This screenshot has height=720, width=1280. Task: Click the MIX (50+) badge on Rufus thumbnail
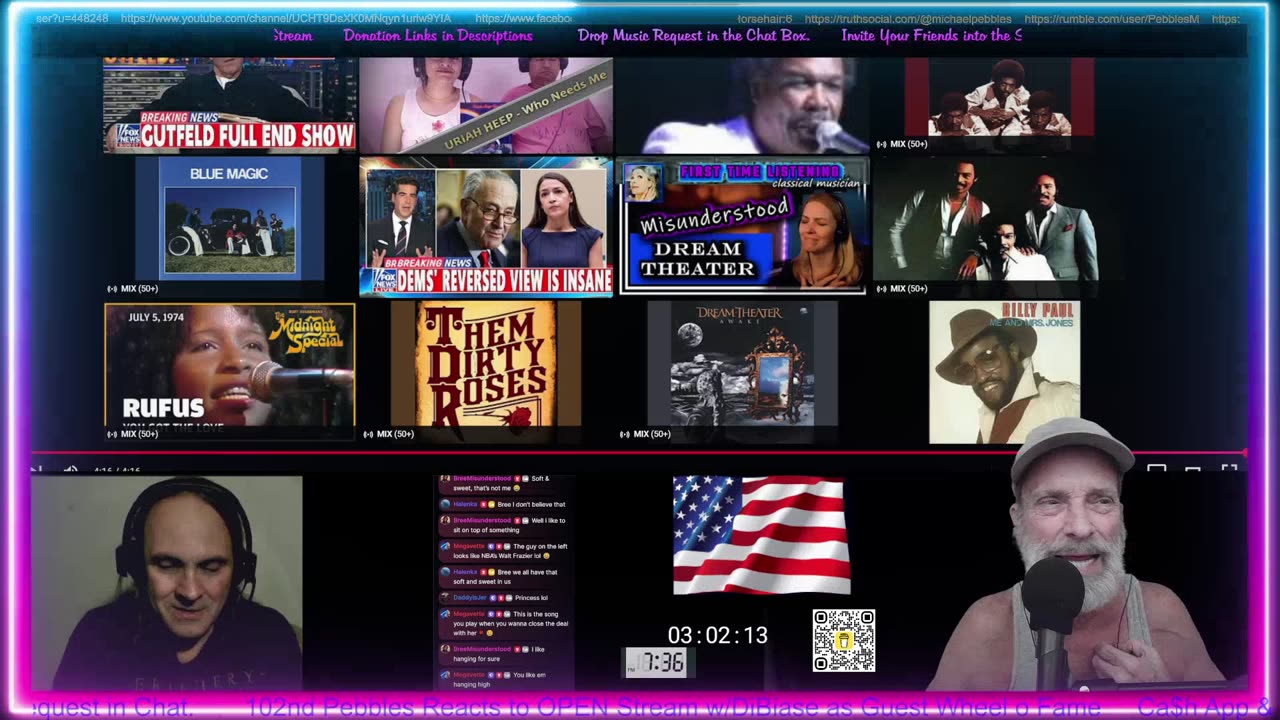coord(133,434)
